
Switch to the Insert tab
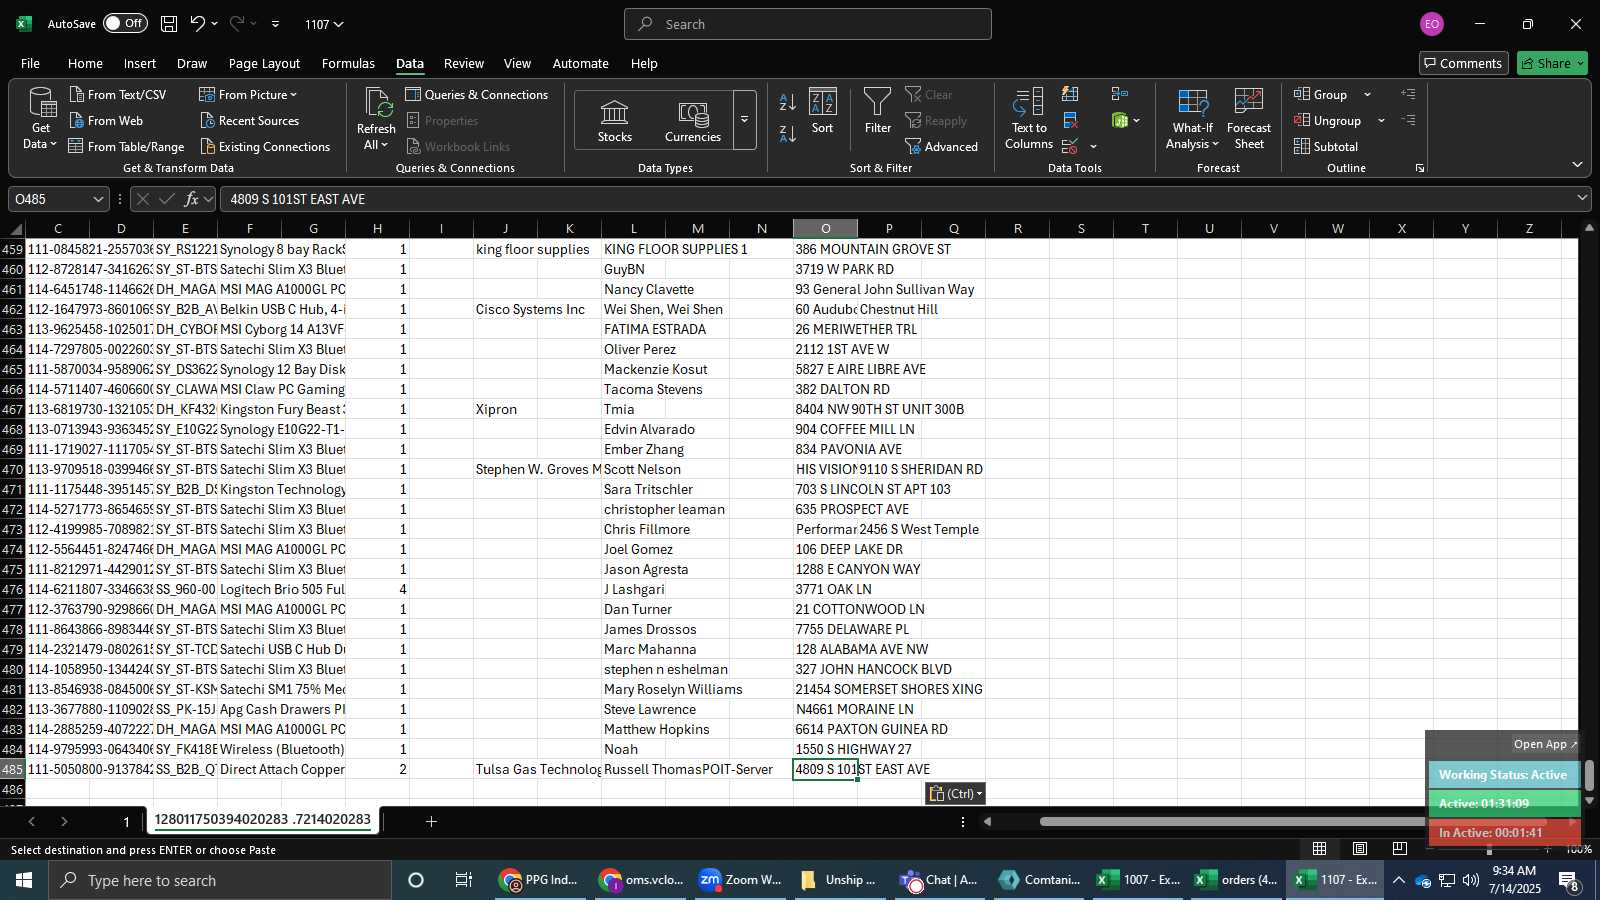click(x=140, y=63)
